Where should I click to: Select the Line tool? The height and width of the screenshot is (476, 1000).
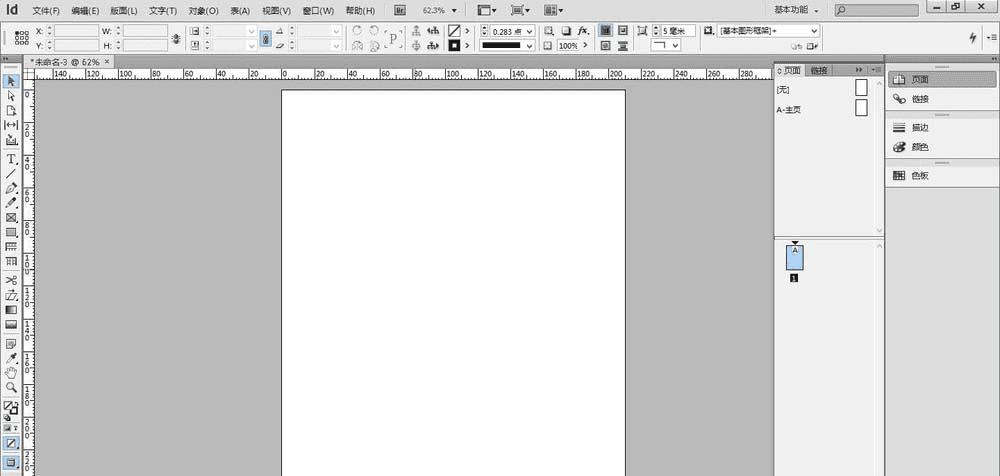tap(12, 173)
